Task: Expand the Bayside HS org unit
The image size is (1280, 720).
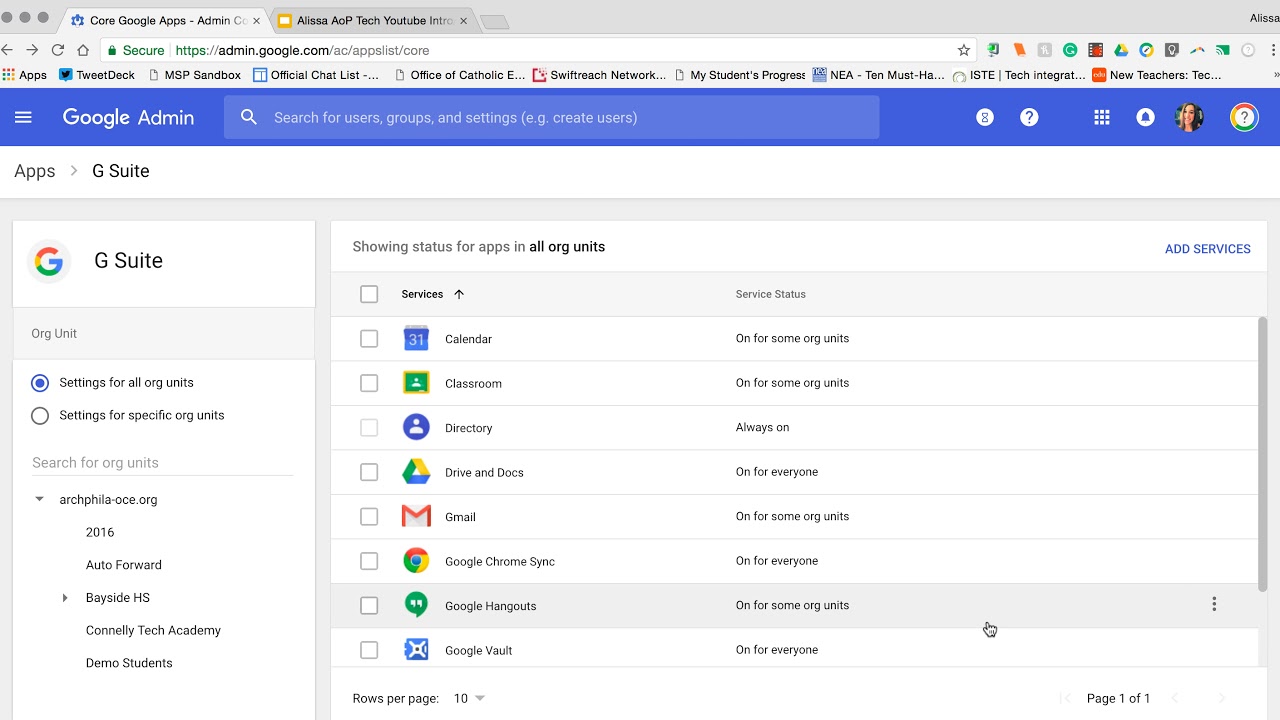Action: click(65, 598)
